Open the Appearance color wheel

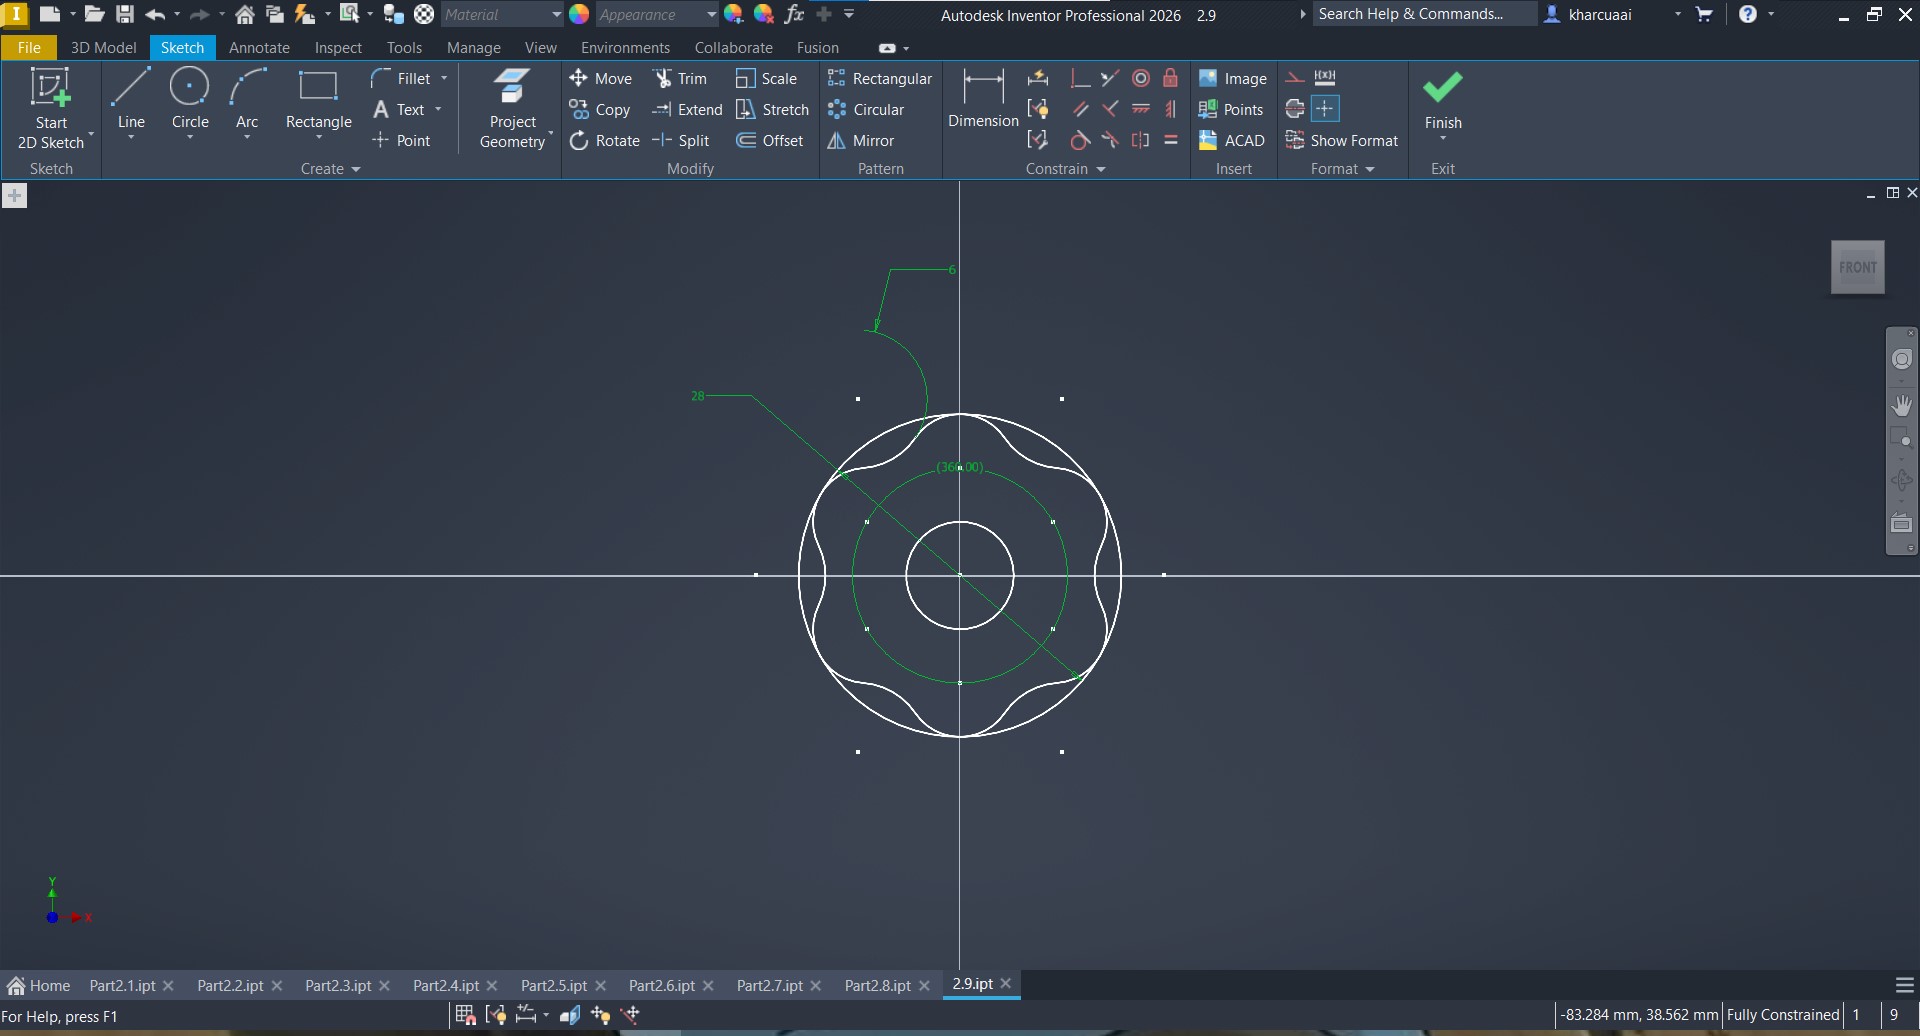[x=579, y=15]
